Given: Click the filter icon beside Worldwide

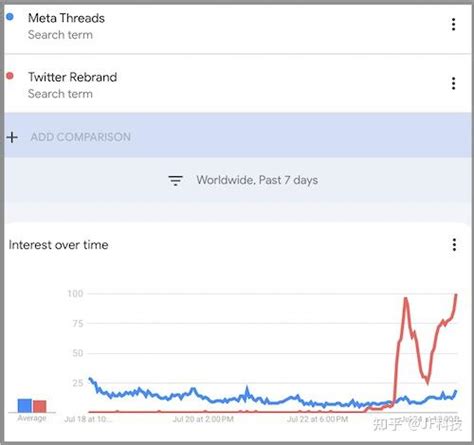Looking at the screenshot, I should (176, 180).
